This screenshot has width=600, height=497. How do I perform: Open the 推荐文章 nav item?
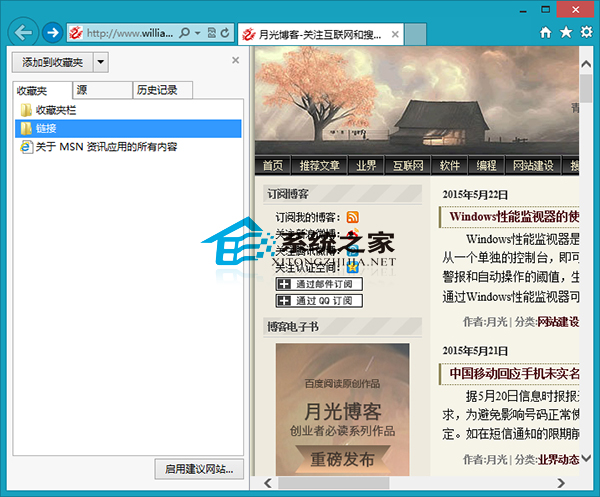pos(320,166)
